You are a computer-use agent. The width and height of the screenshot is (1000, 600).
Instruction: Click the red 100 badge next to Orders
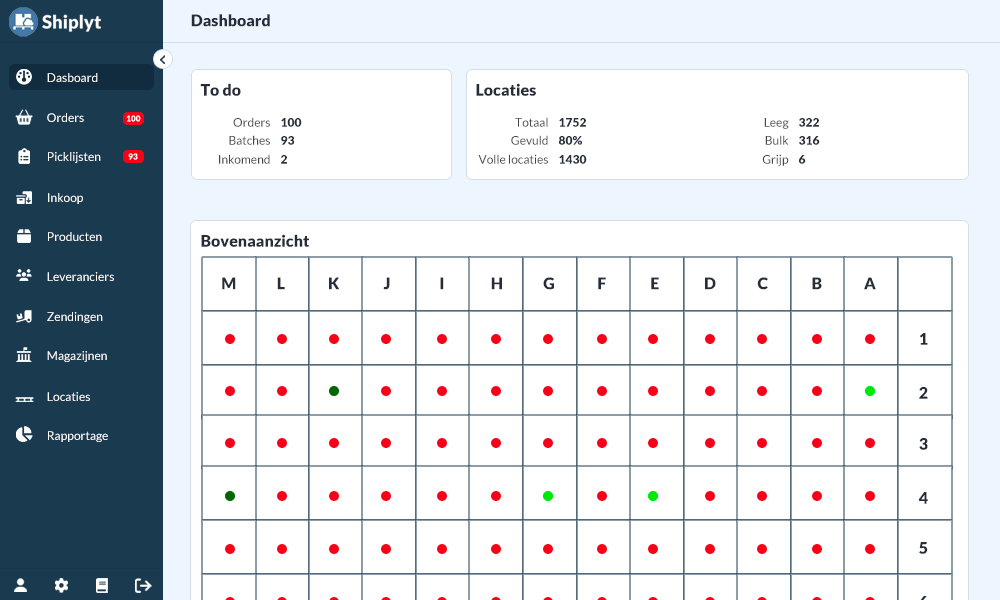click(133, 118)
